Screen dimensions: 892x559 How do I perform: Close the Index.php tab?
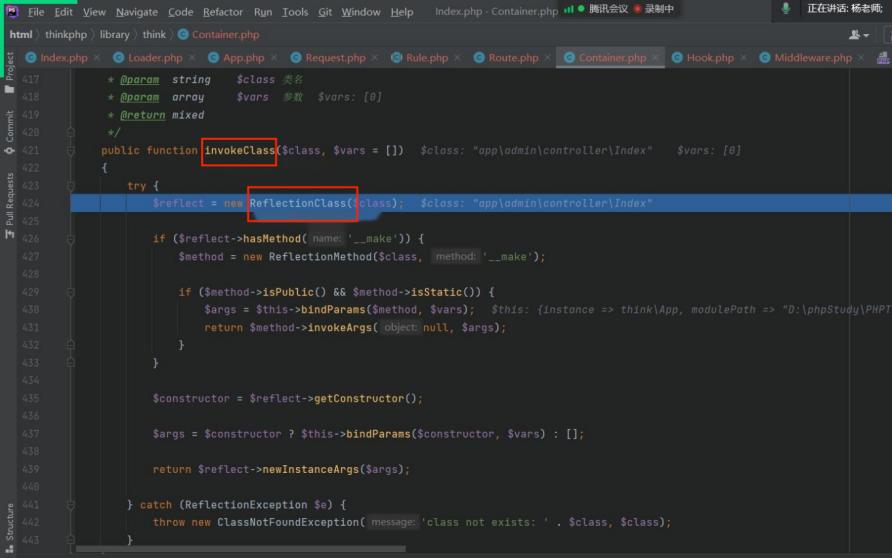[97, 57]
